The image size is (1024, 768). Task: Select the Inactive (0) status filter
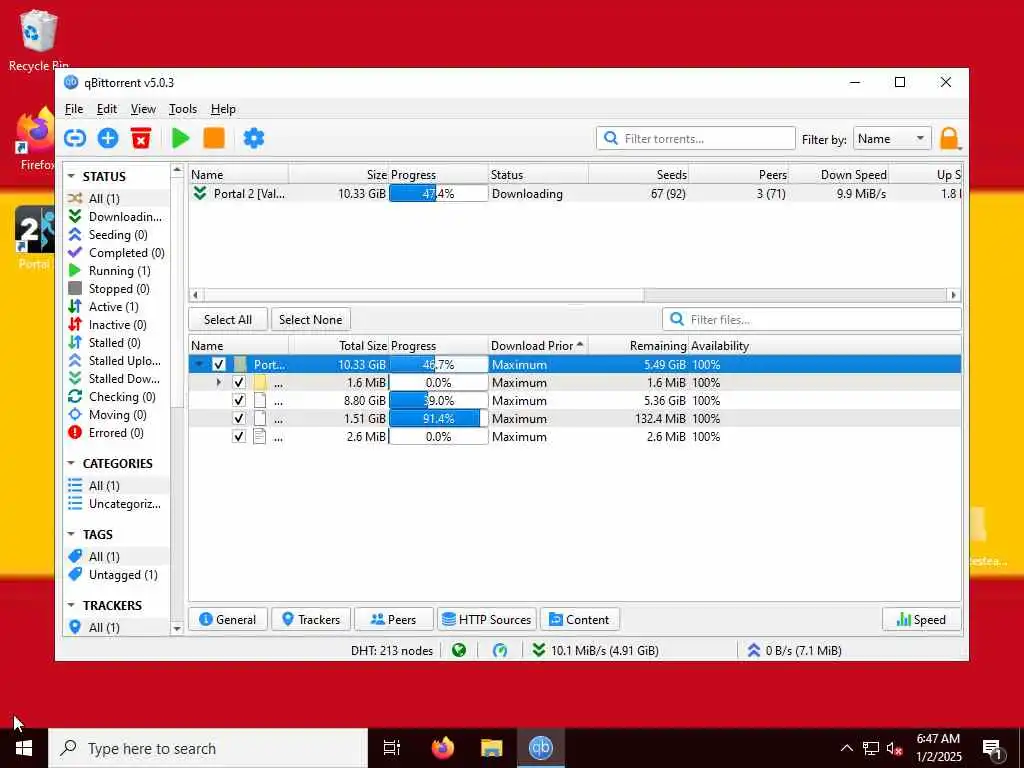coord(117,325)
